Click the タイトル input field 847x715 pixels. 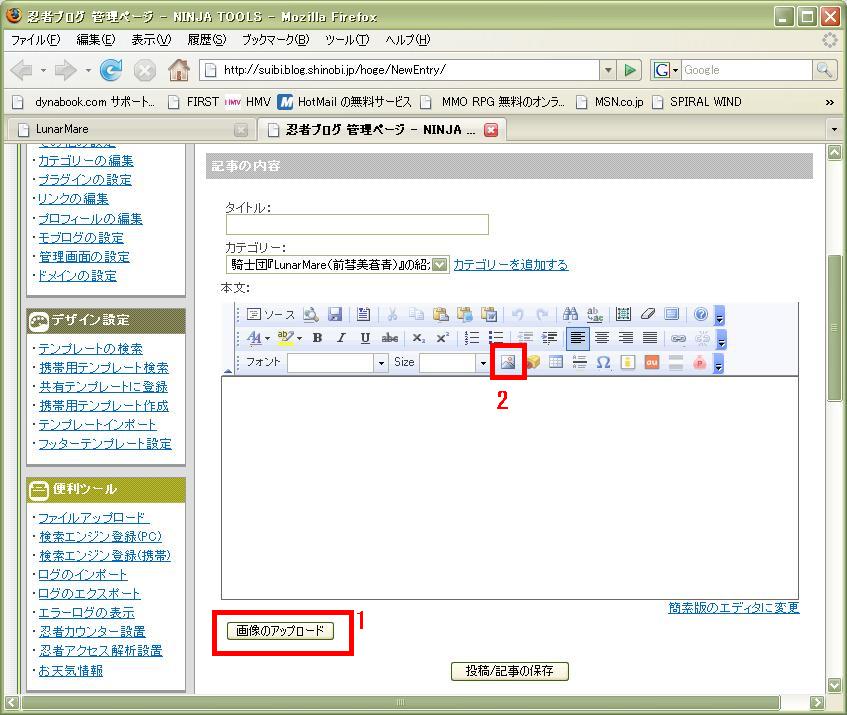coord(357,224)
